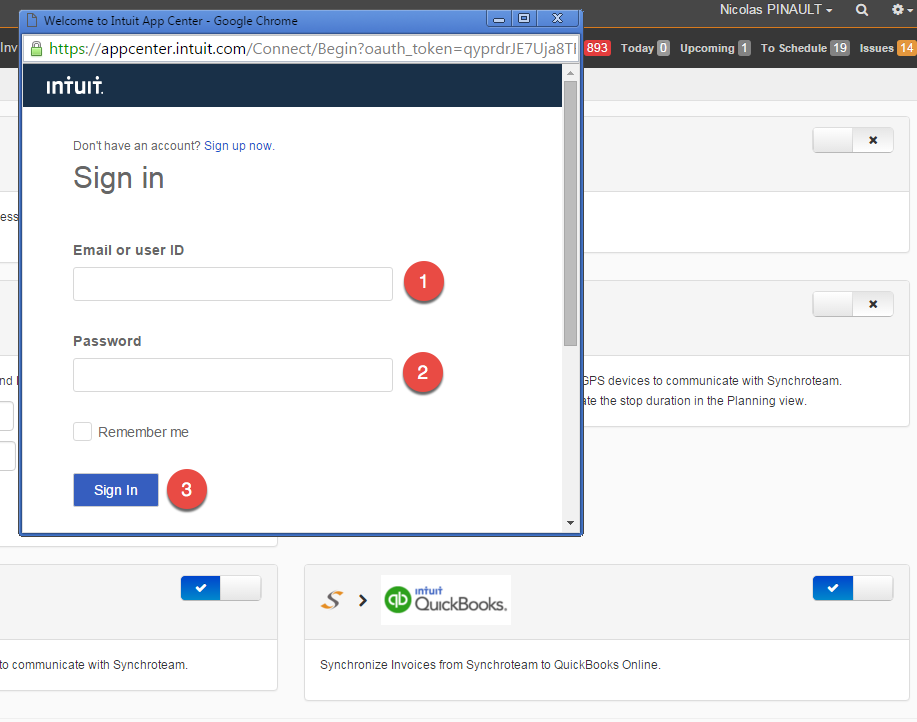Click the Synchroteam S logo icon
The image size is (917, 722).
coord(332,600)
